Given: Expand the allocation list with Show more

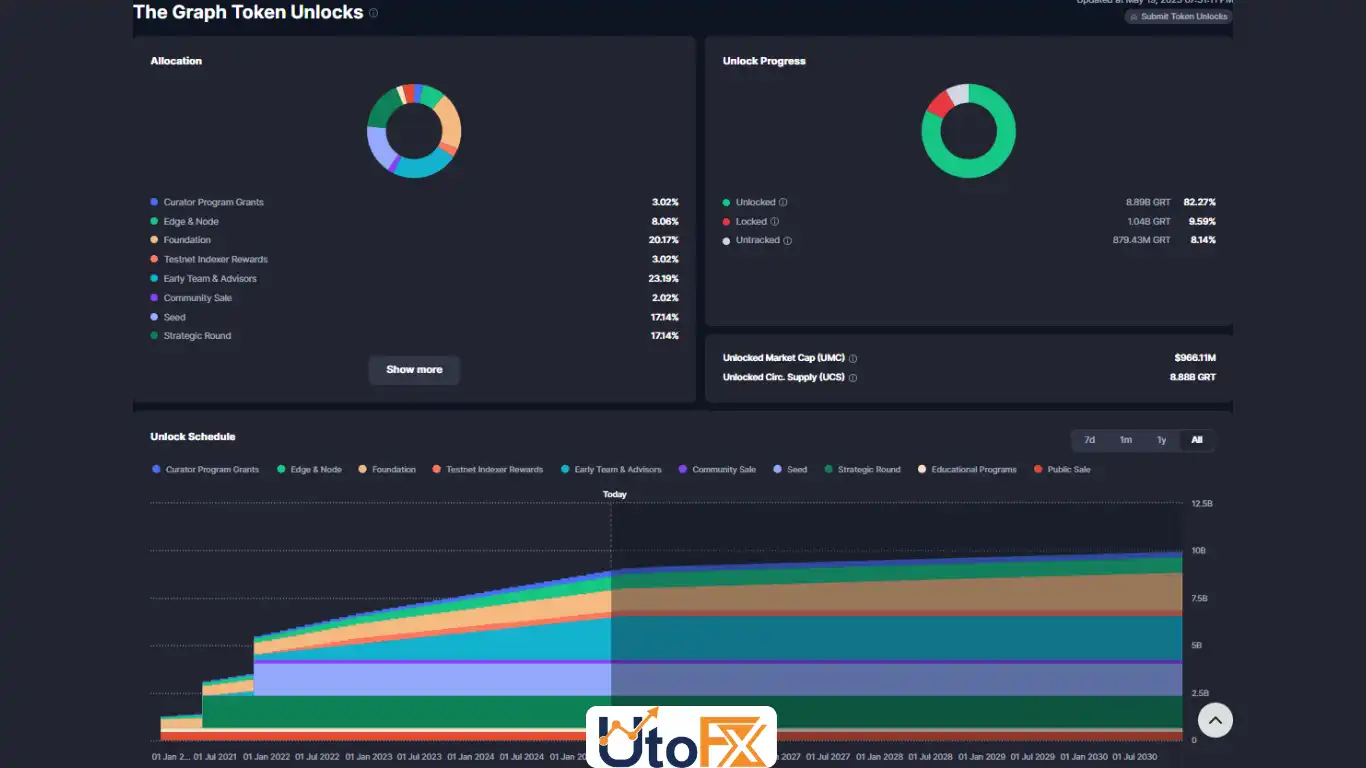Looking at the screenshot, I should tap(414, 370).
